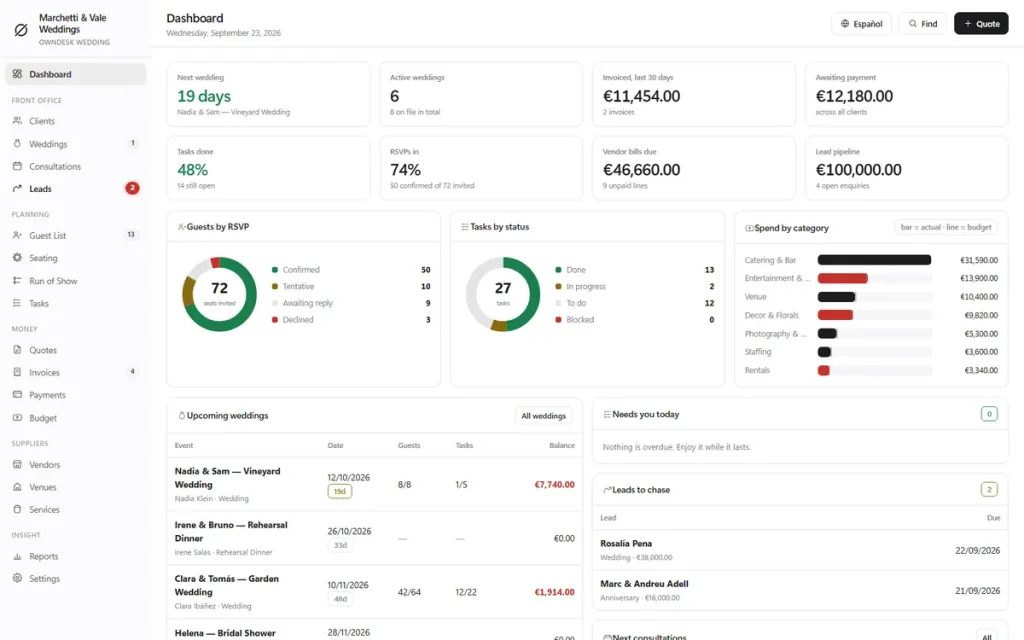Click the Decor & Florals spend bar
The height and width of the screenshot is (640, 1024).
click(835, 315)
